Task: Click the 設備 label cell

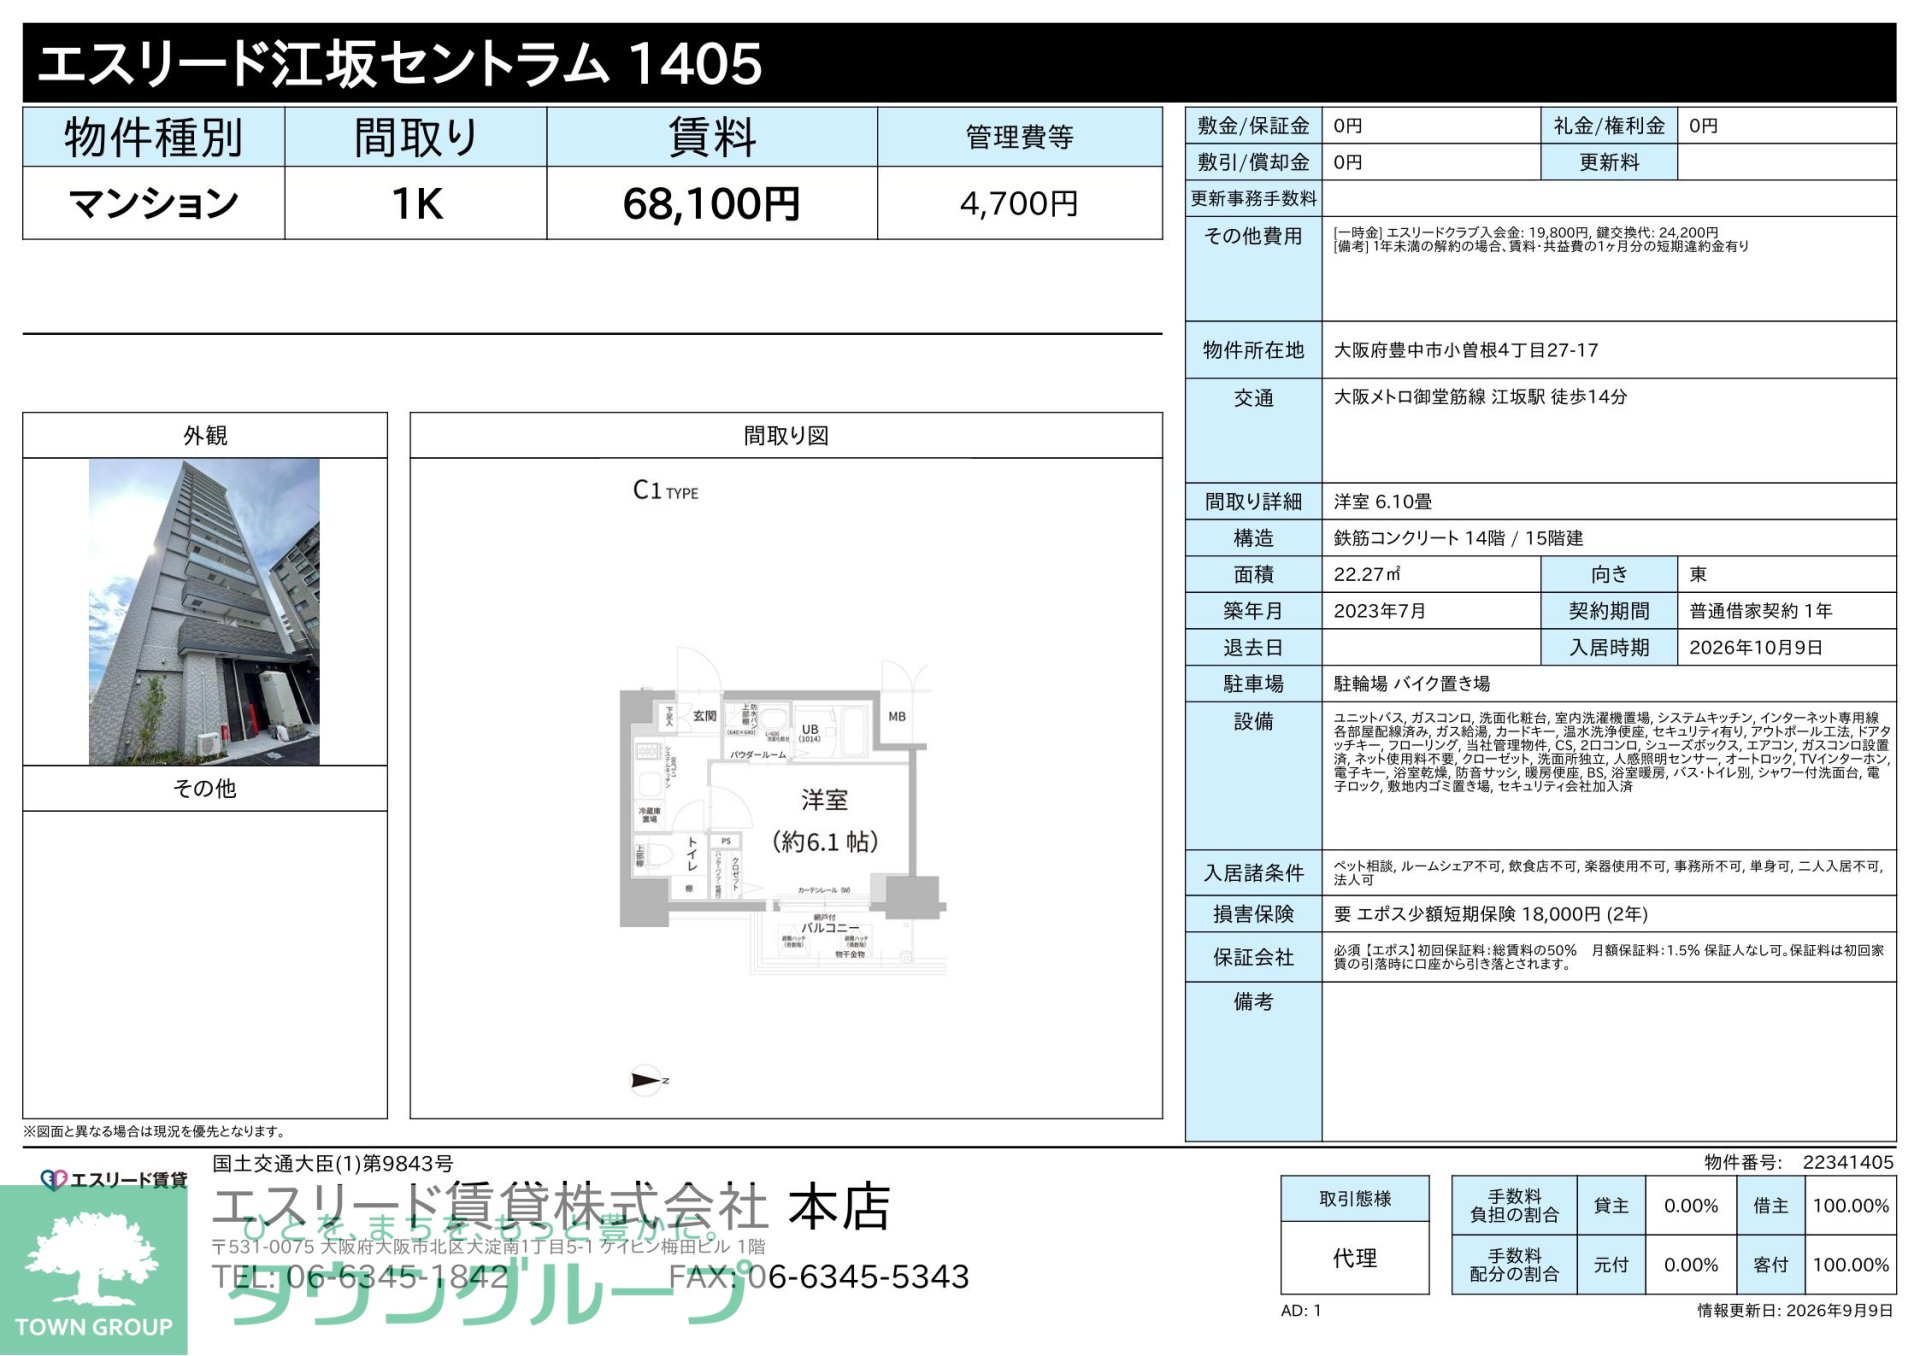Action: click(x=1253, y=776)
